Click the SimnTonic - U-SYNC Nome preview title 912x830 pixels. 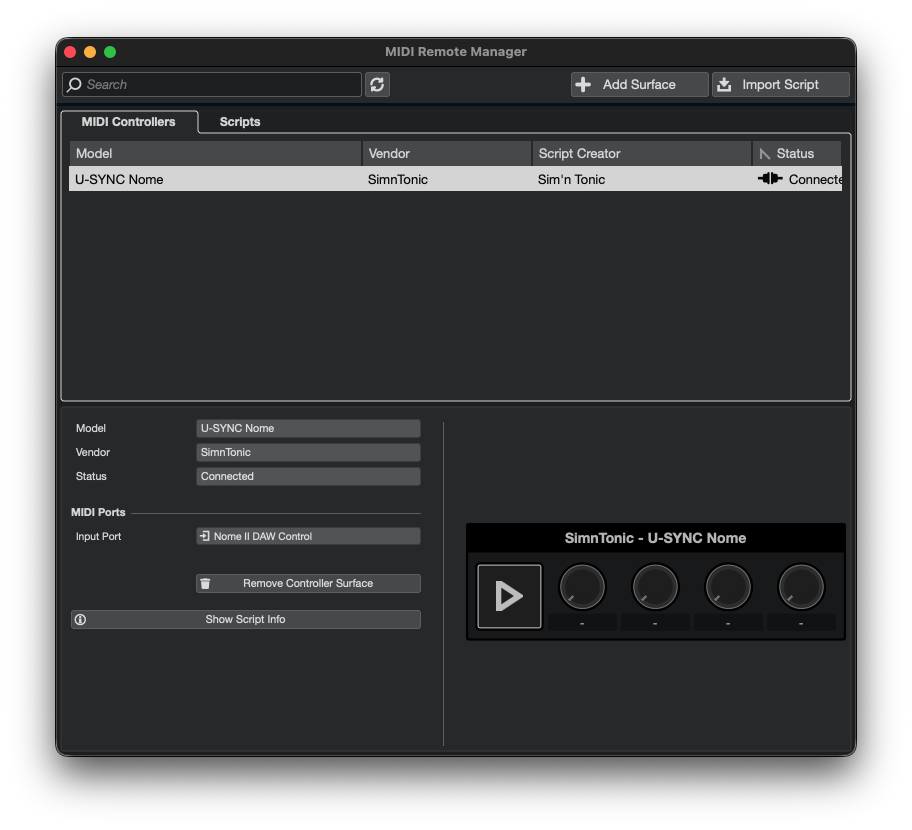(656, 538)
